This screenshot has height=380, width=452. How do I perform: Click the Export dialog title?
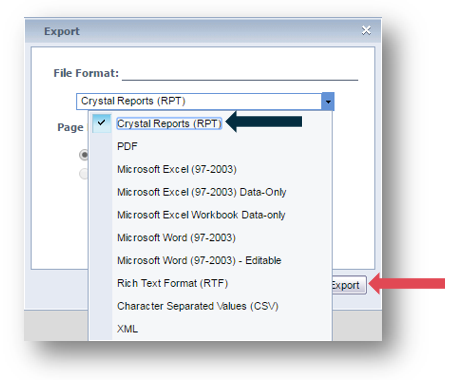(62, 31)
